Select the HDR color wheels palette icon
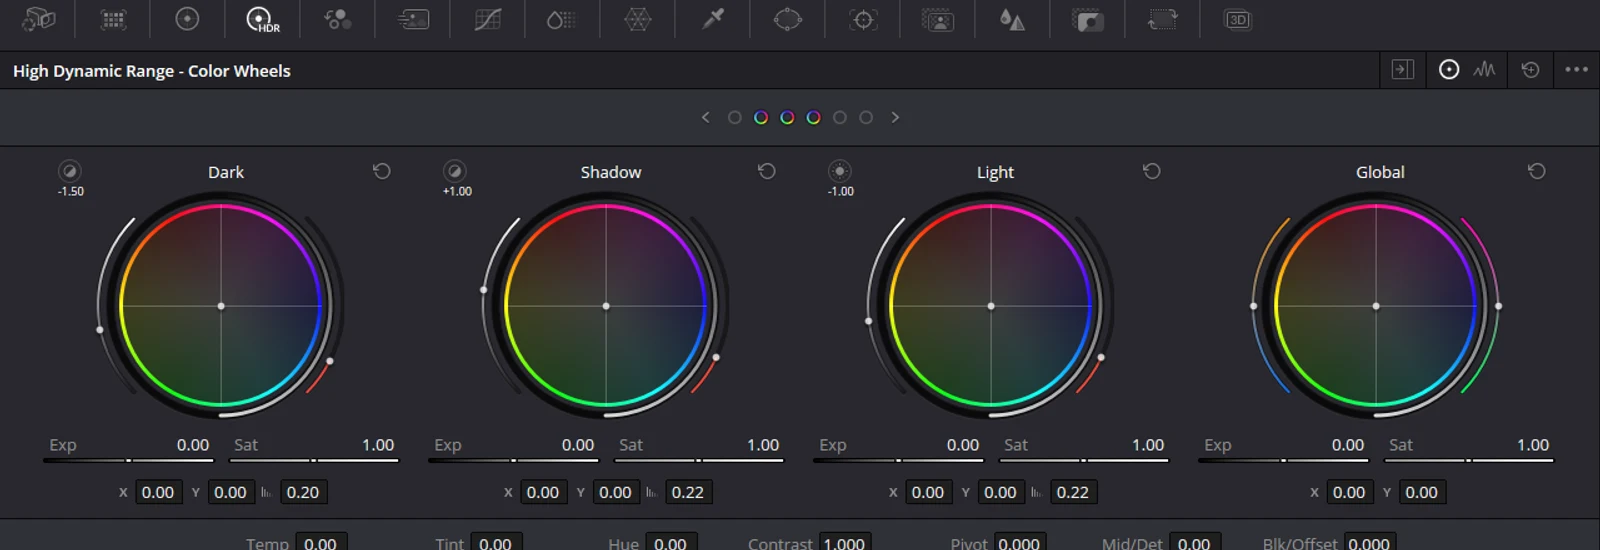Image resolution: width=1600 pixels, height=550 pixels. click(x=262, y=19)
